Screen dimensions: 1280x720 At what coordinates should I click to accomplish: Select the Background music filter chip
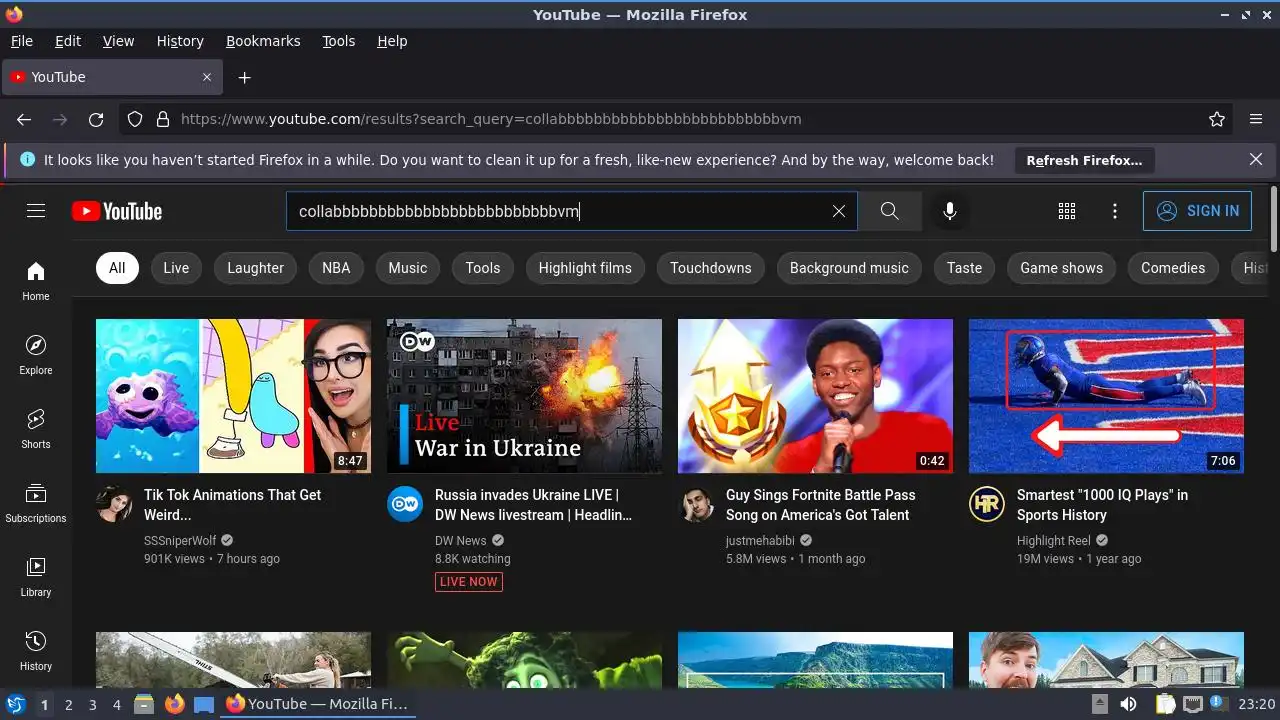(x=849, y=268)
